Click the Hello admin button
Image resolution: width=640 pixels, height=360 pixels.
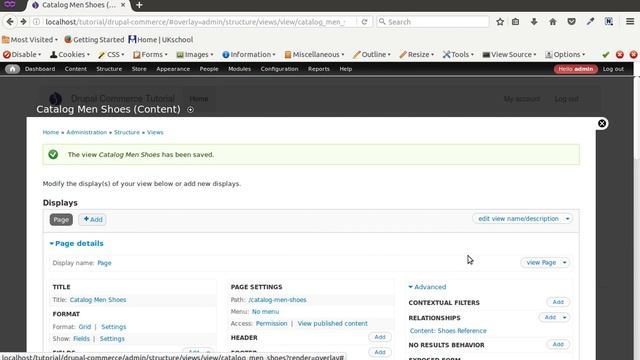point(576,69)
